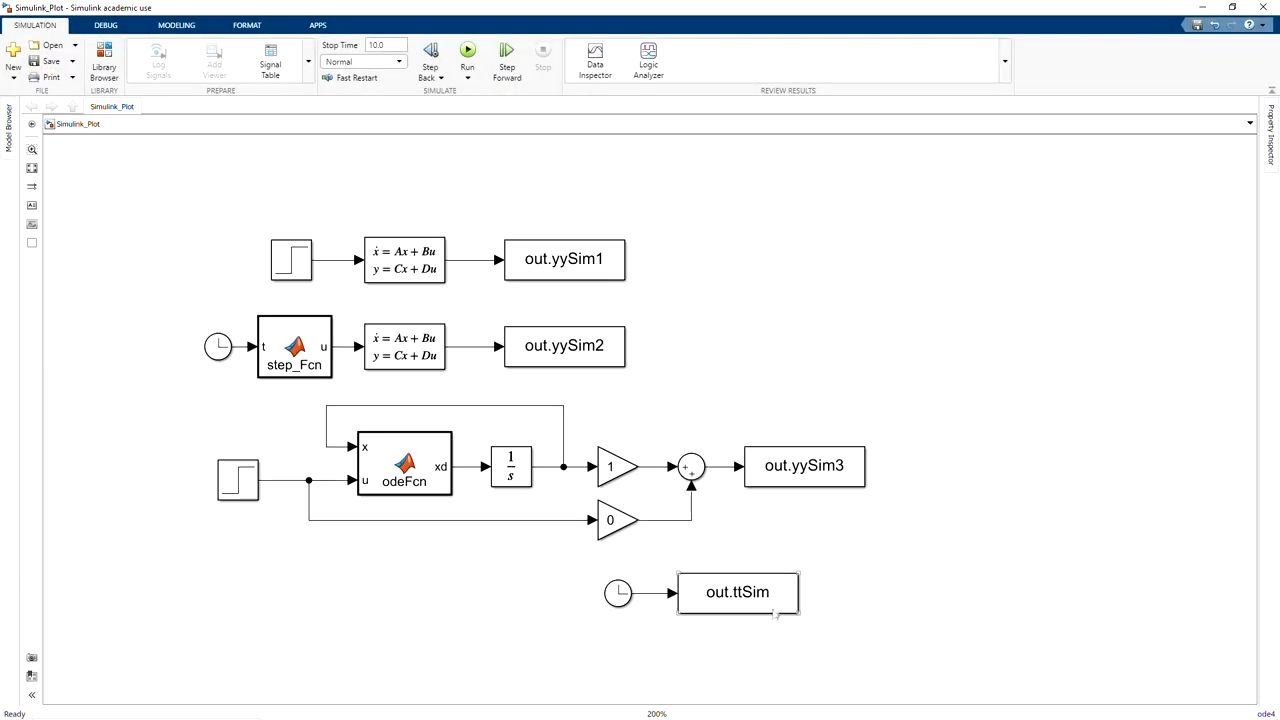Switch to the Debug tab
1280x720 pixels.
coord(105,25)
